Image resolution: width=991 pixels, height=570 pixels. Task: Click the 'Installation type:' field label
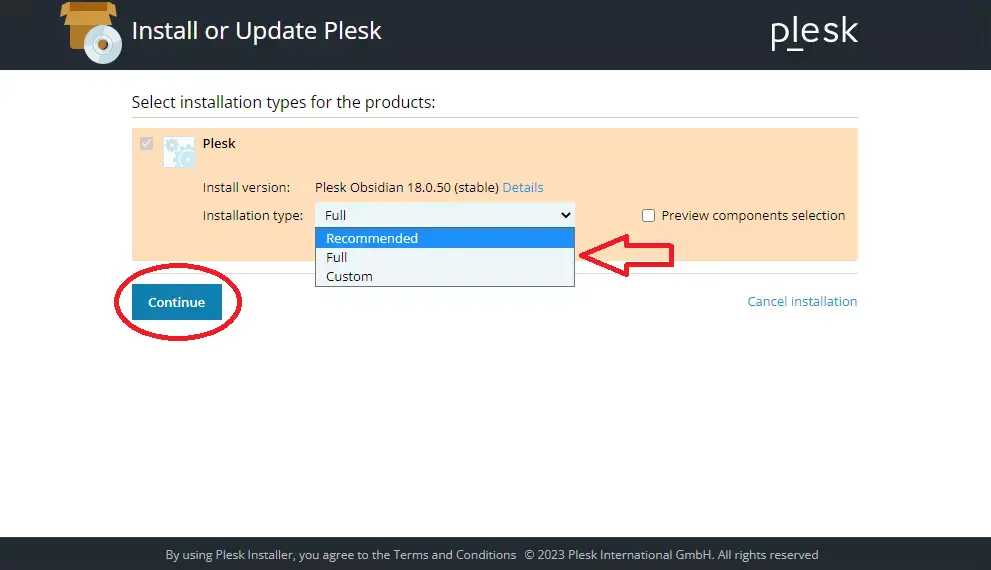coord(253,216)
